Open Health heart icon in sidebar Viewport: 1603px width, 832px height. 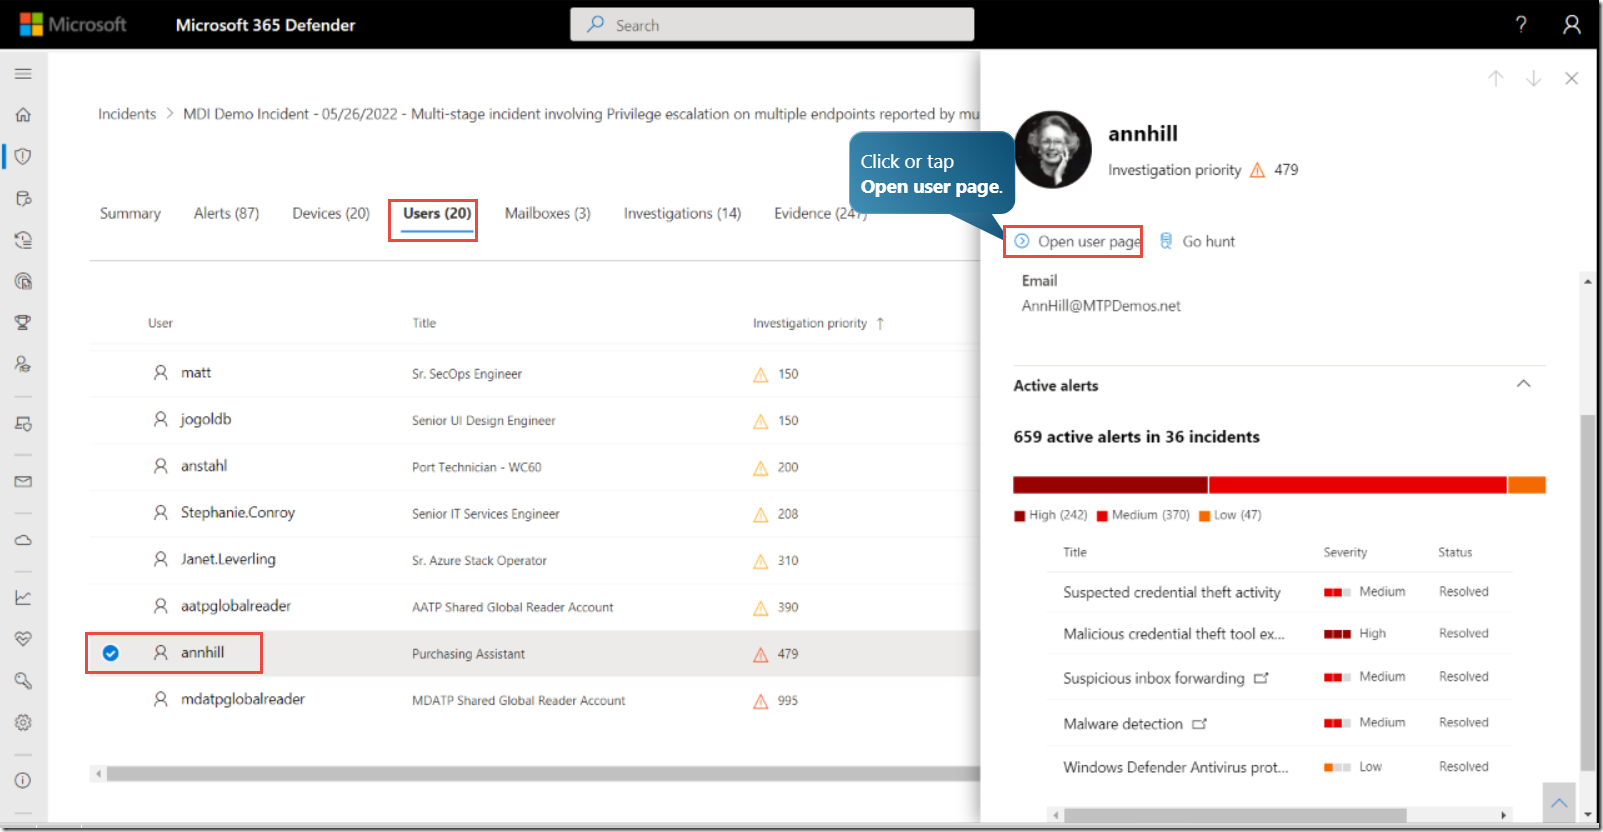(x=23, y=639)
